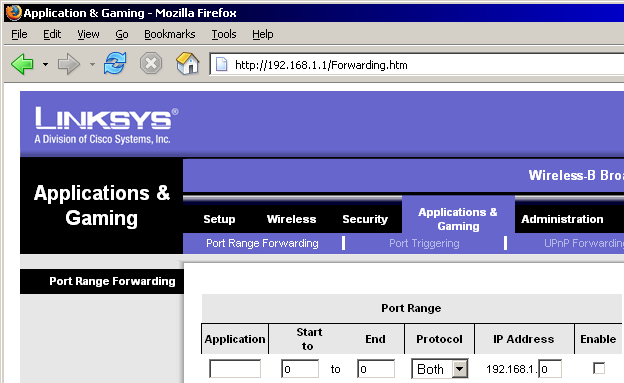Click the IP Address last octet field

[550, 369]
